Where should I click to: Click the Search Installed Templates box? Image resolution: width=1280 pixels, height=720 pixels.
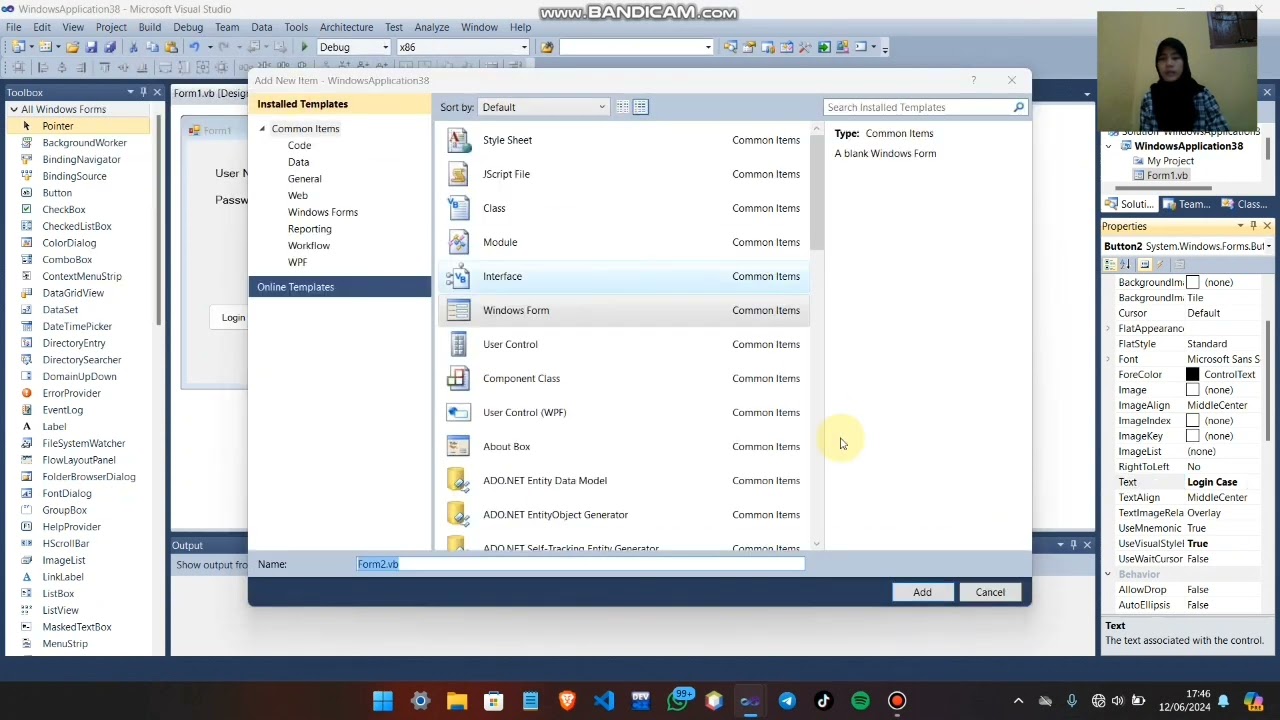pyautogui.click(x=917, y=107)
